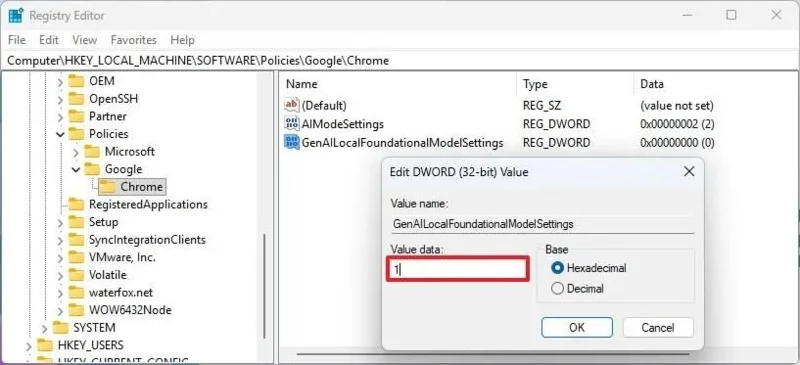Open the Edit menu
Image resolution: width=800 pixels, height=365 pixels.
click(49, 40)
